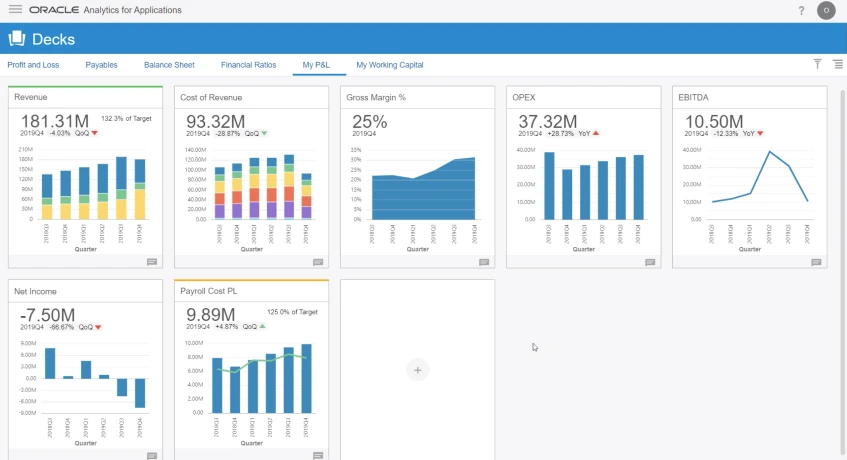Click the 9.89M payroll cost value

211,314
